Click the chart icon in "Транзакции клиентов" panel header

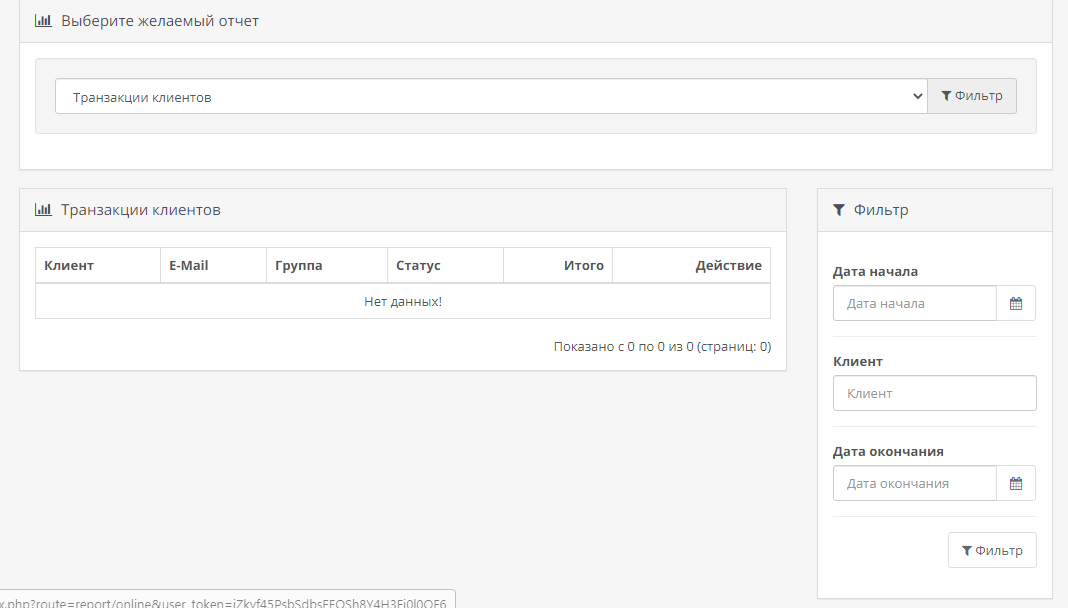click(43, 210)
